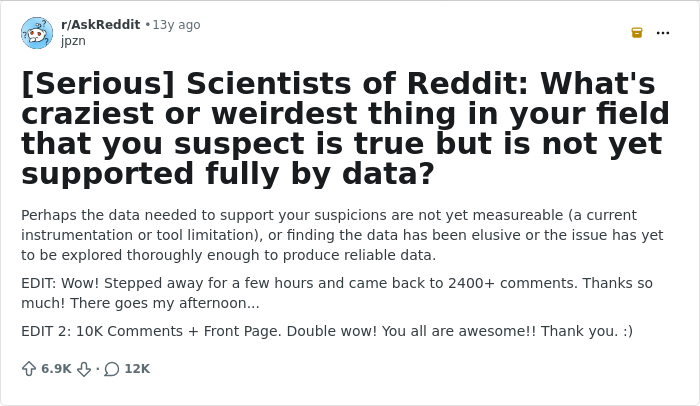
Task: Click the first body paragraph beginning 'Perhaps the data'
Action: 342,235
